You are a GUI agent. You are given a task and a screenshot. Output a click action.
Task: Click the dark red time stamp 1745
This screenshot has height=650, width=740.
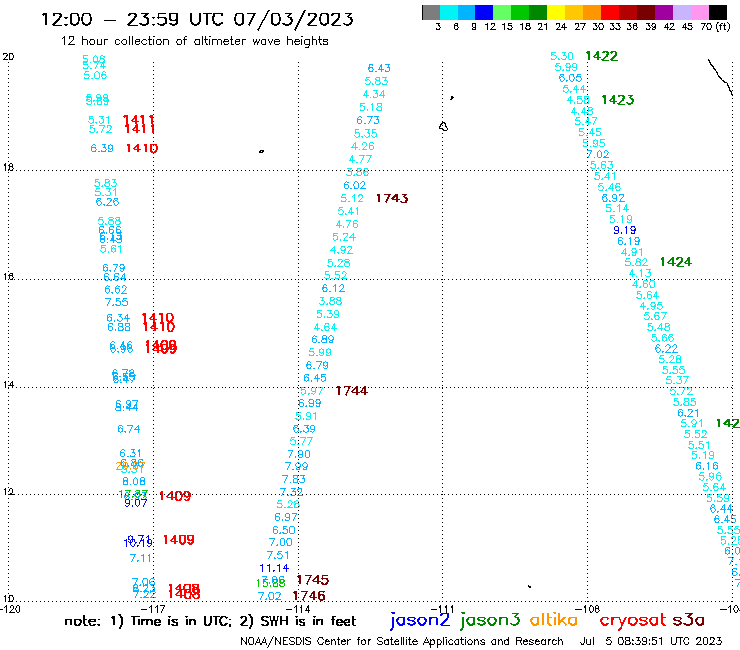pos(312,580)
